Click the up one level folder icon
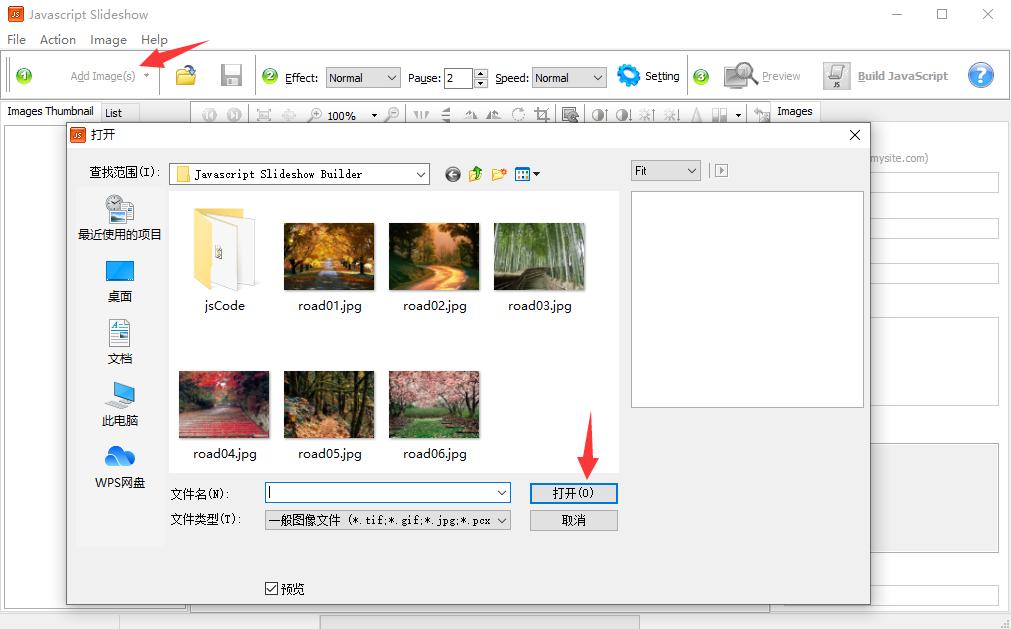 click(475, 174)
